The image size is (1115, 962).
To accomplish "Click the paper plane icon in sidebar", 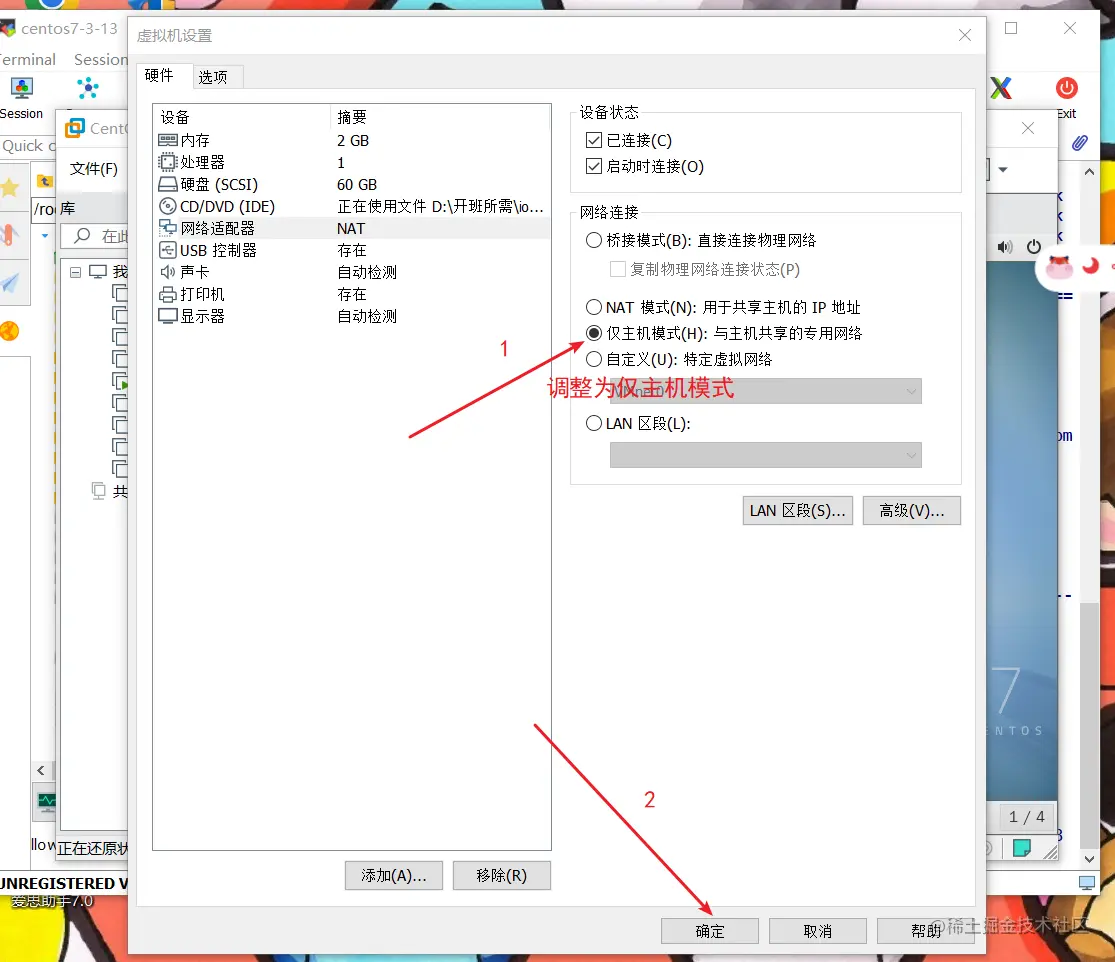I will [10, 283].
